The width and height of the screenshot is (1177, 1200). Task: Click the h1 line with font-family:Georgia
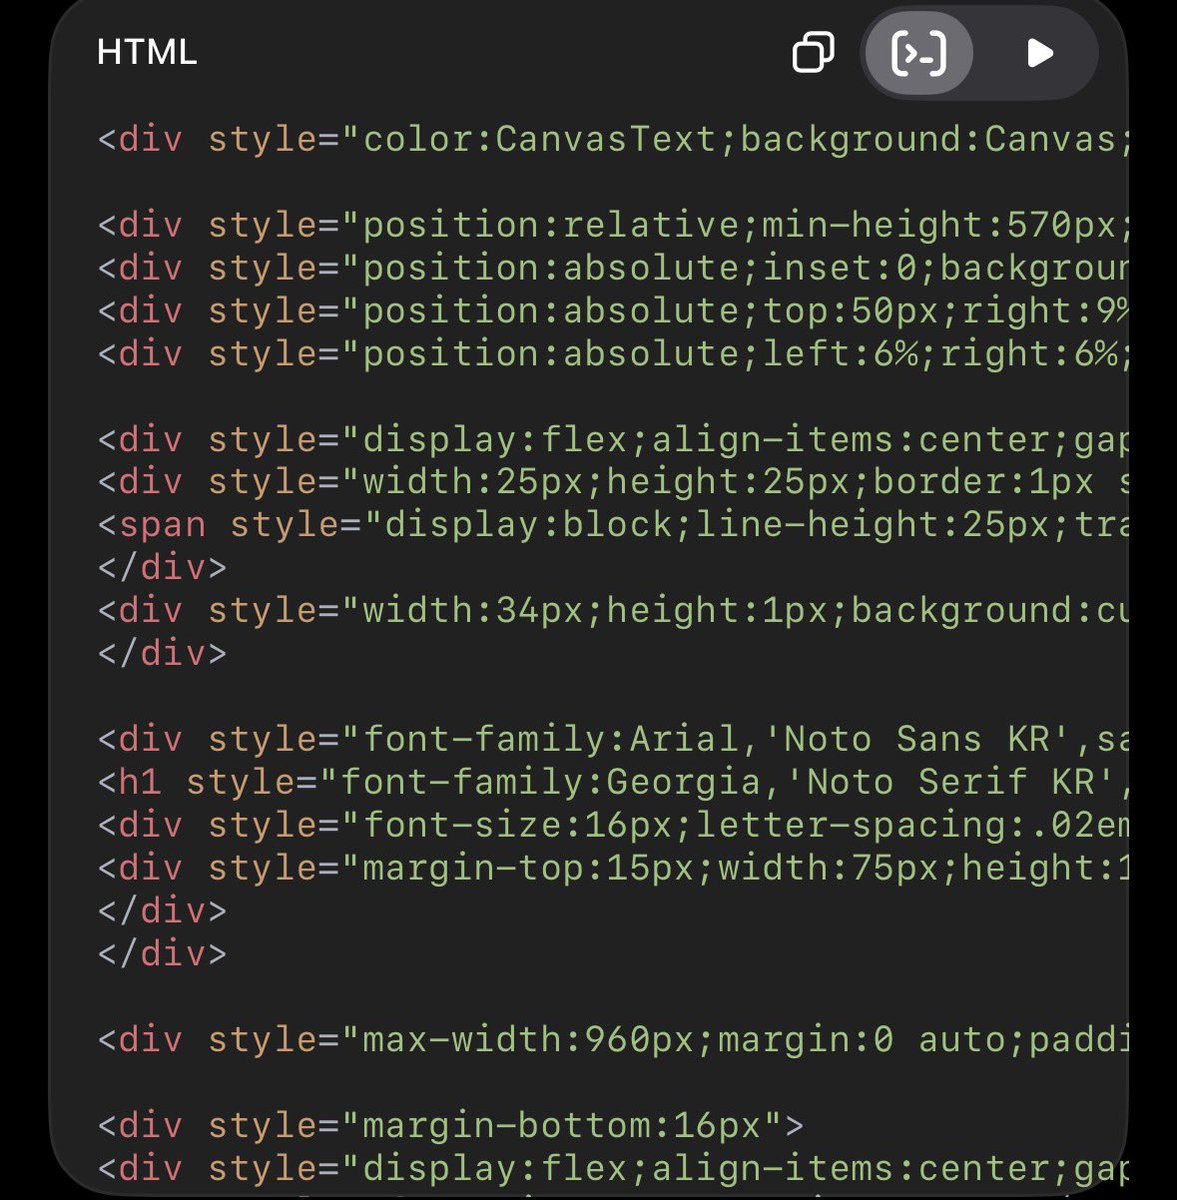coord(613,782)
